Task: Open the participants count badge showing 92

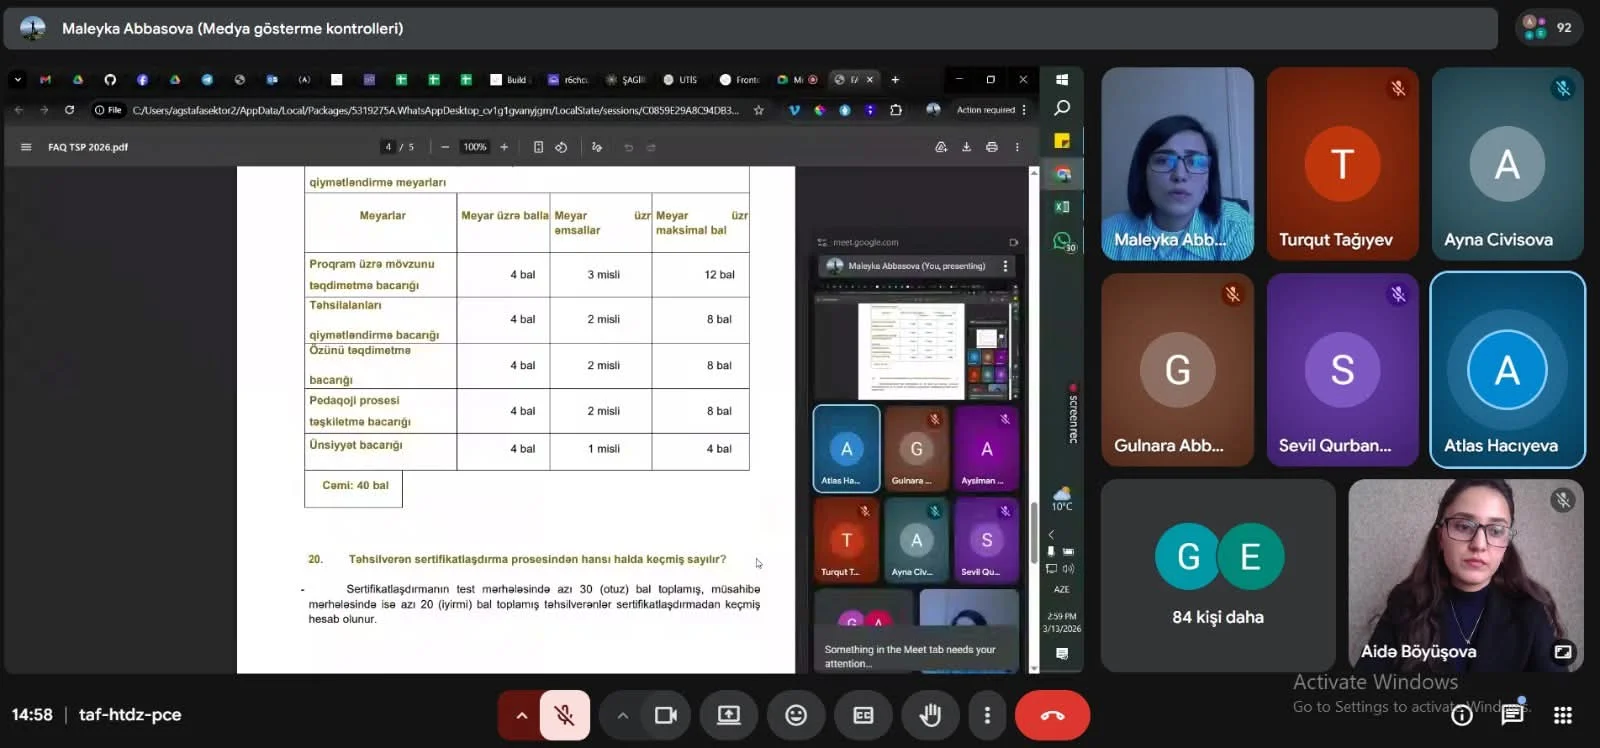Action: (x=1549, y=28)
